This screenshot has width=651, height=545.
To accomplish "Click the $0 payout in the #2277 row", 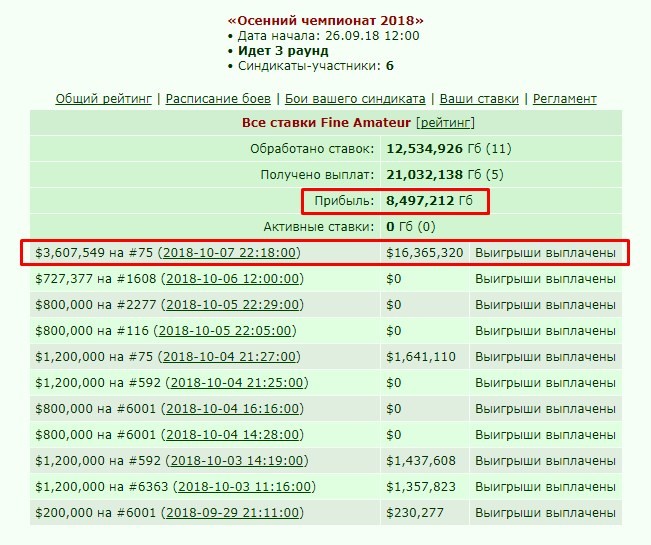I will [394, 305].
